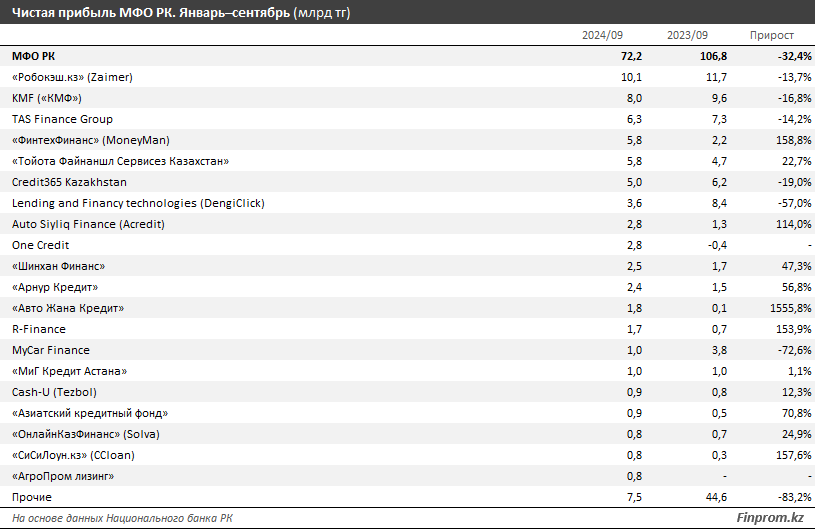Click growth -83,2% in the Прочие row
The width and height of the screenshot is (815, 529).
(794, 497)
